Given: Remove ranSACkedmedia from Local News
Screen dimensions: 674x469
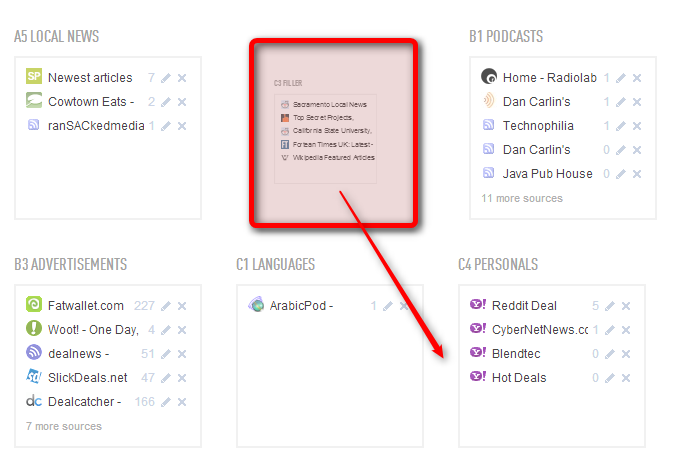Looking at the screenshot, I should [182, 126].
